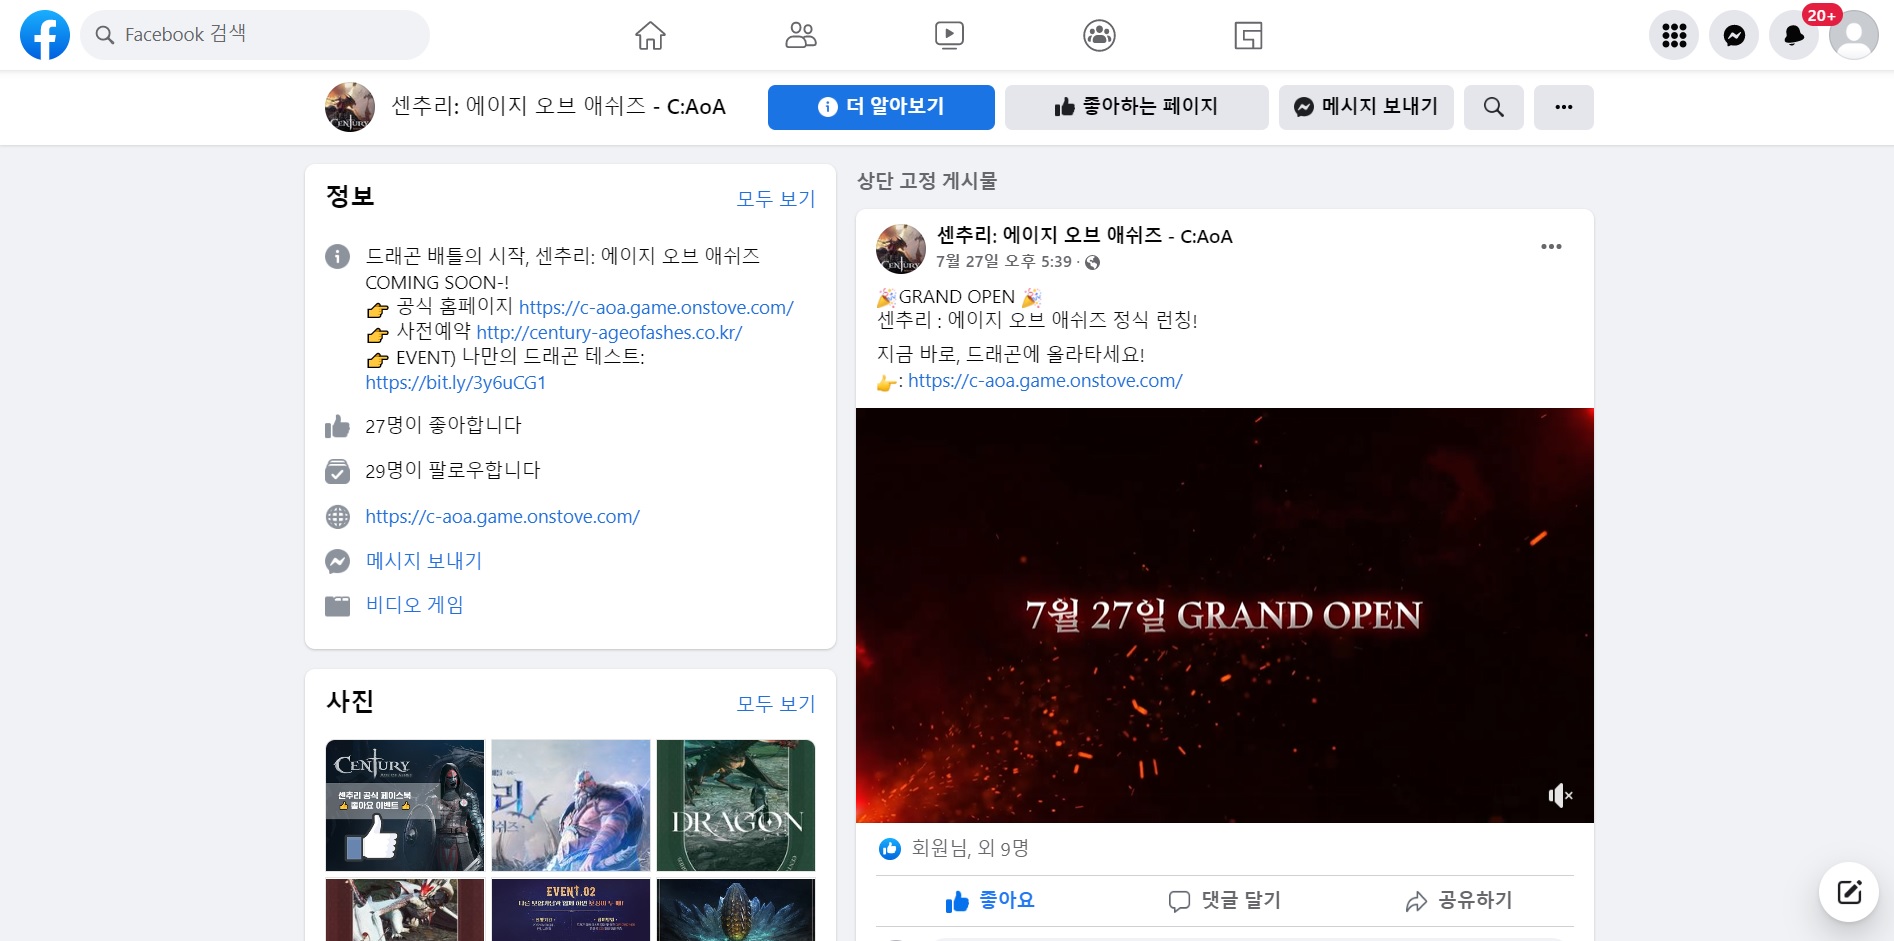1894x941 pixels.
Task: Open the DRAGON photo thumbnail
Action: click(736, 805)
